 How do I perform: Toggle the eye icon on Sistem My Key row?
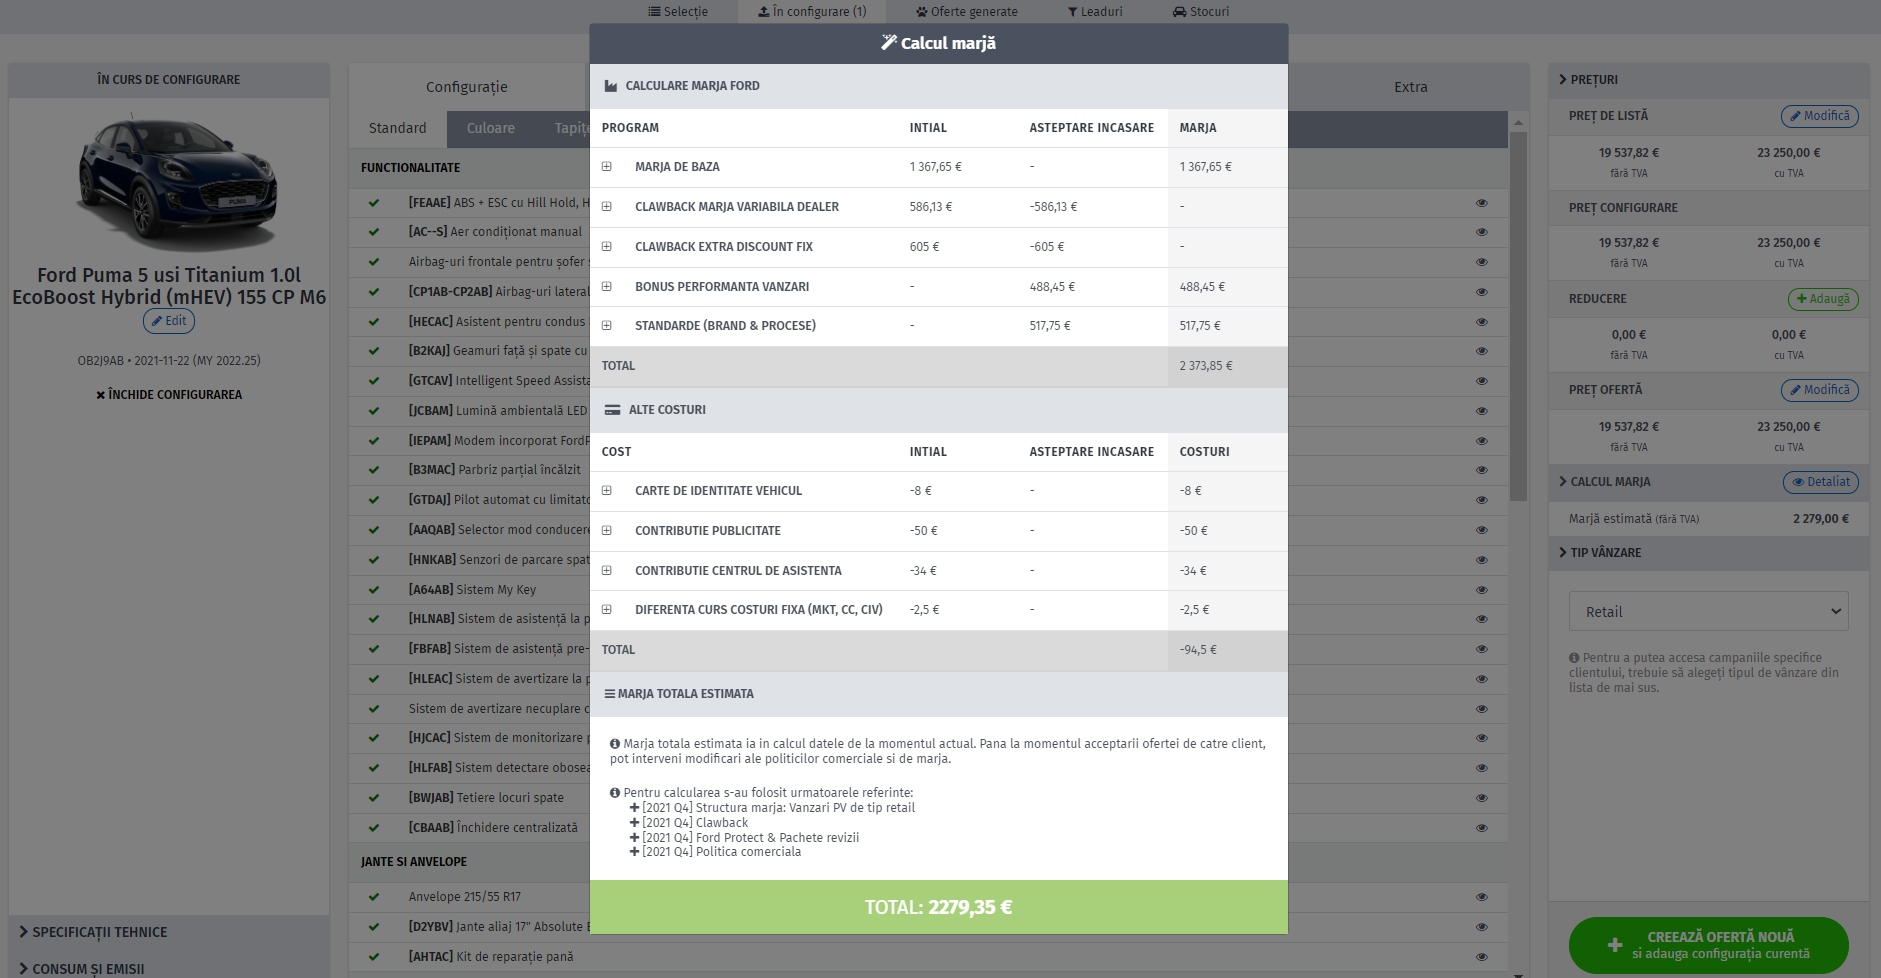pos(1482,590)
